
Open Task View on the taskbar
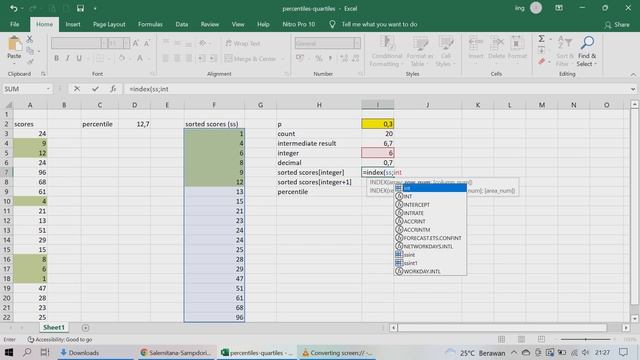coord(45,352)
